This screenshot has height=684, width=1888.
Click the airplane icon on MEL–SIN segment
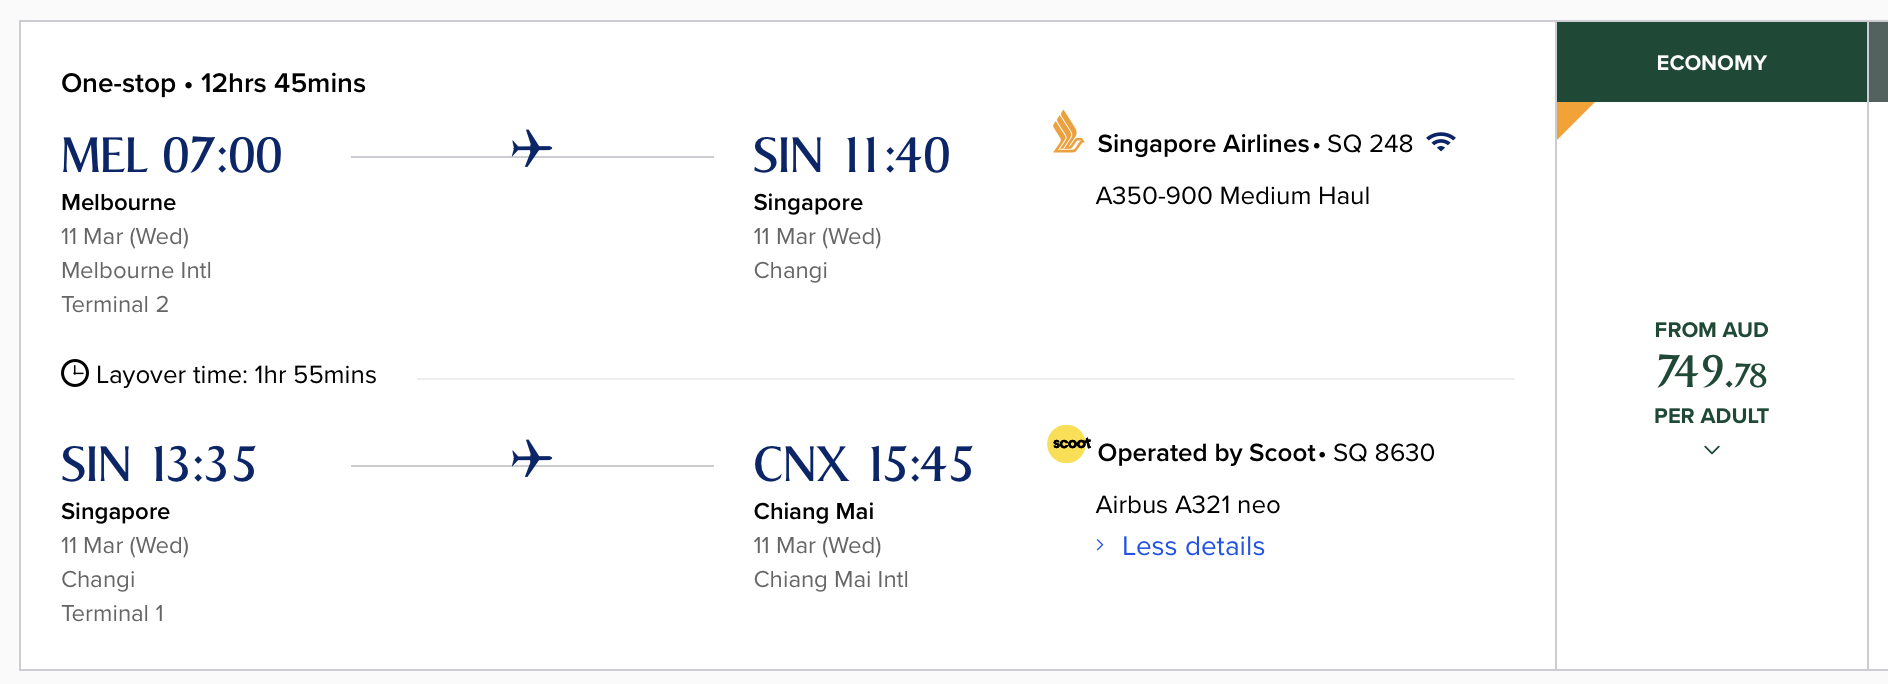click(531, 148)
